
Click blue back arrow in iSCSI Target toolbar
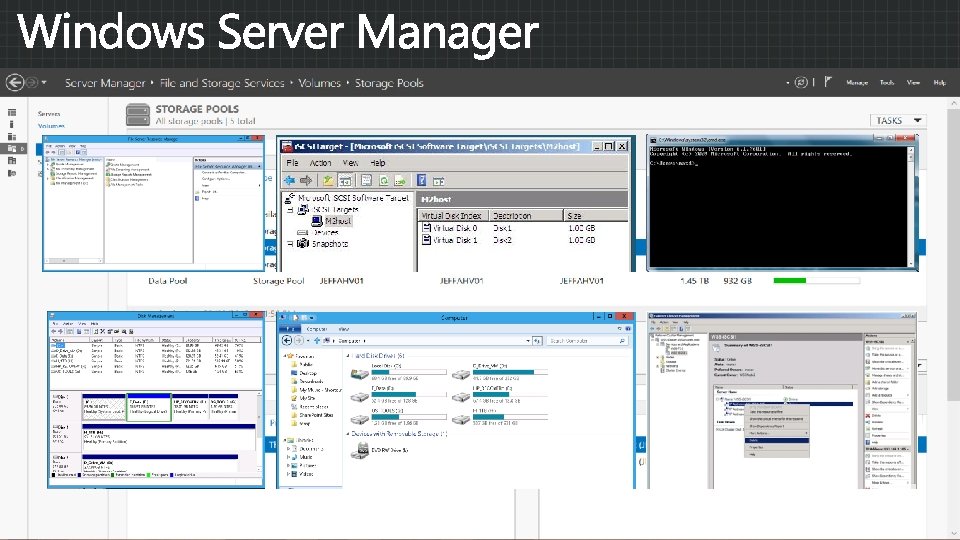click(x=289, y=181)
